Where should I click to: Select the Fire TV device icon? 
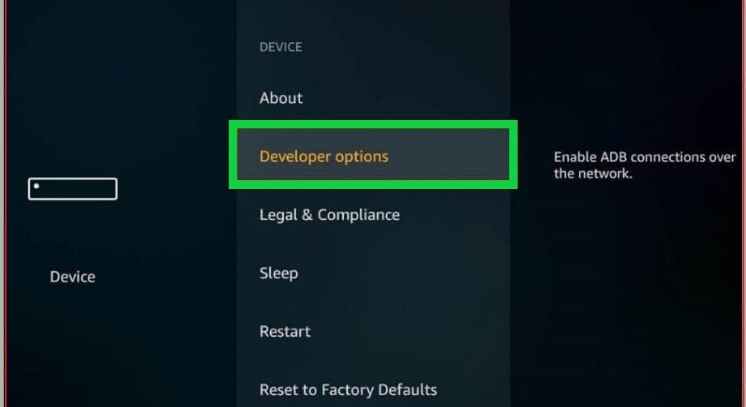(x=73, y=189)
